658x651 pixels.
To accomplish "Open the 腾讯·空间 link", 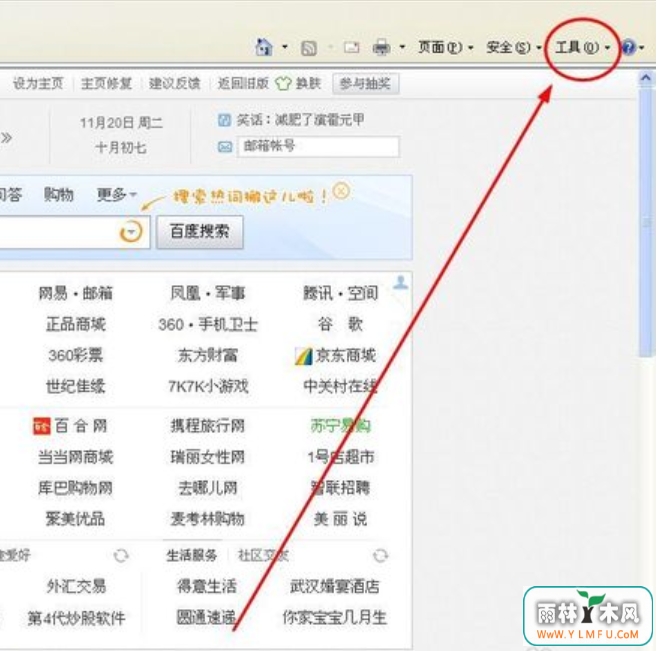I will coord(340,293).
